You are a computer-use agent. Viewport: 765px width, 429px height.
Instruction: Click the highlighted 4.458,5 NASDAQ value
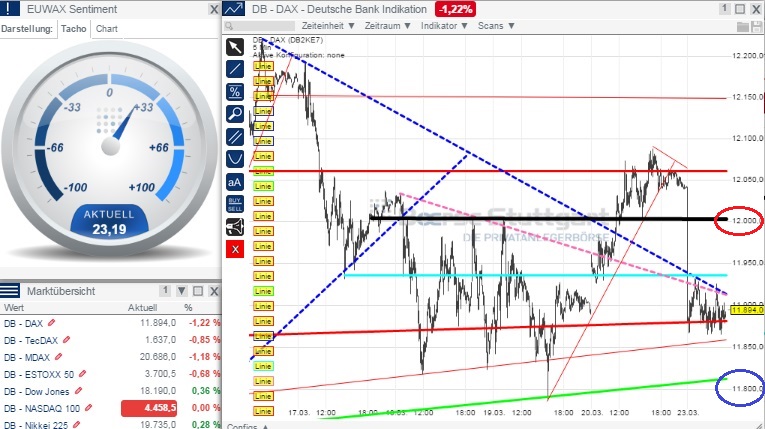tap(149, 408)
